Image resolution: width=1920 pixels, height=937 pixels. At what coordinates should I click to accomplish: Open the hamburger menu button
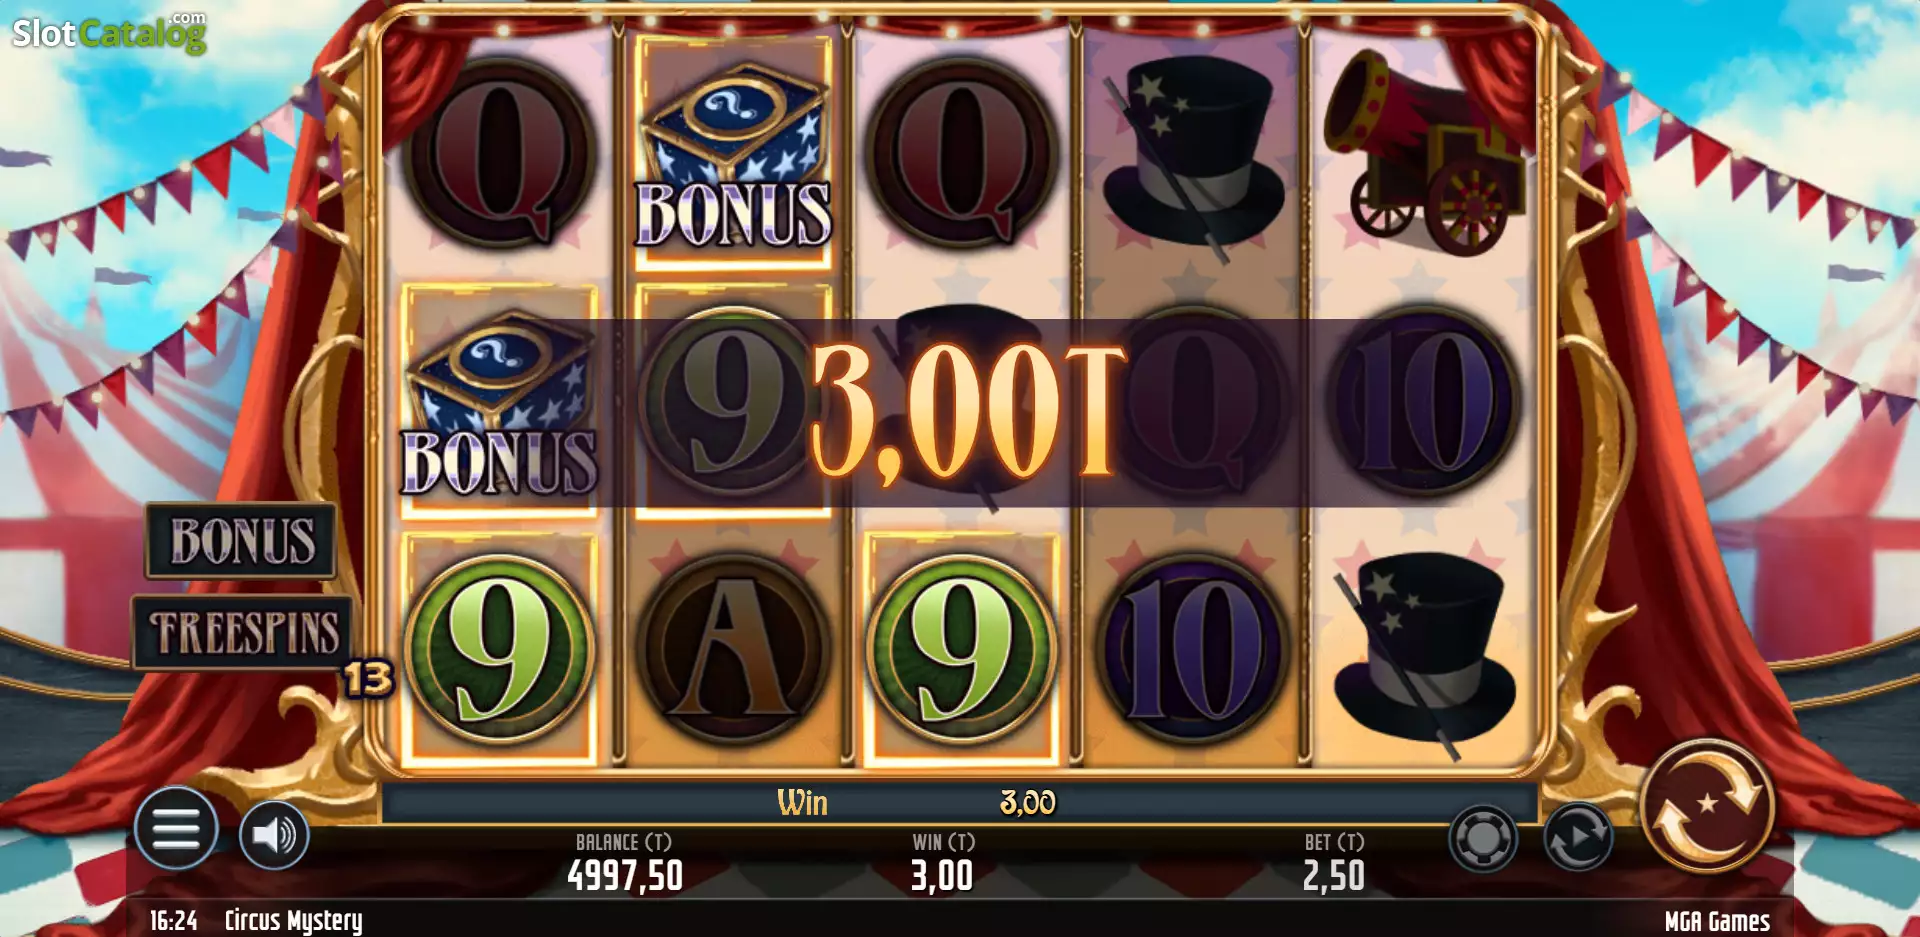[x=176, y=829]
